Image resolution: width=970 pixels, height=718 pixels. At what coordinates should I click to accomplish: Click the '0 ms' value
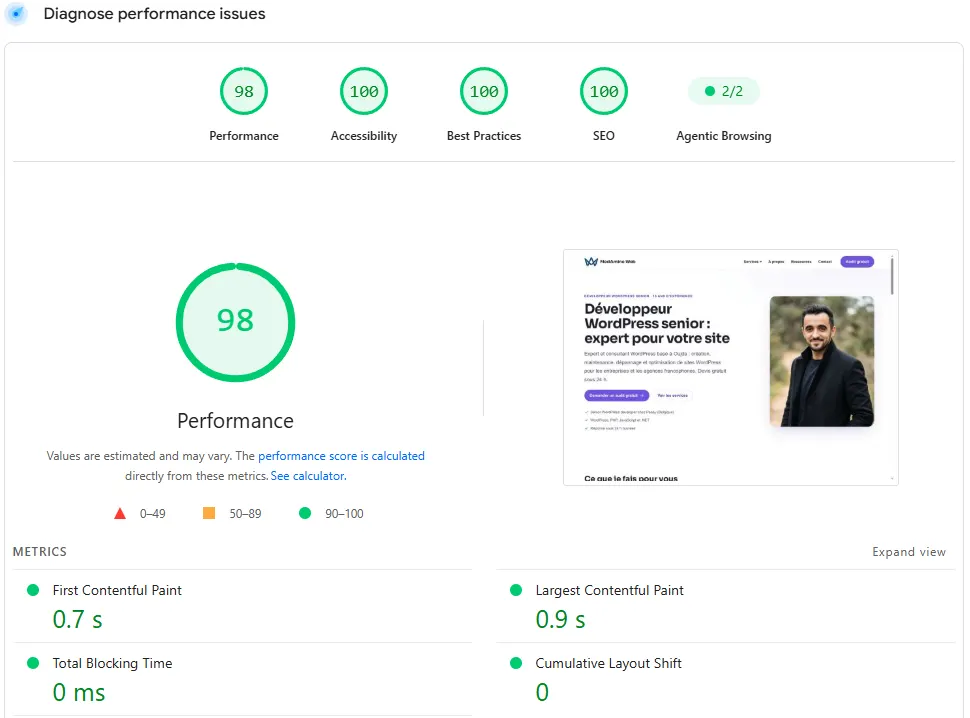(79, 693)
